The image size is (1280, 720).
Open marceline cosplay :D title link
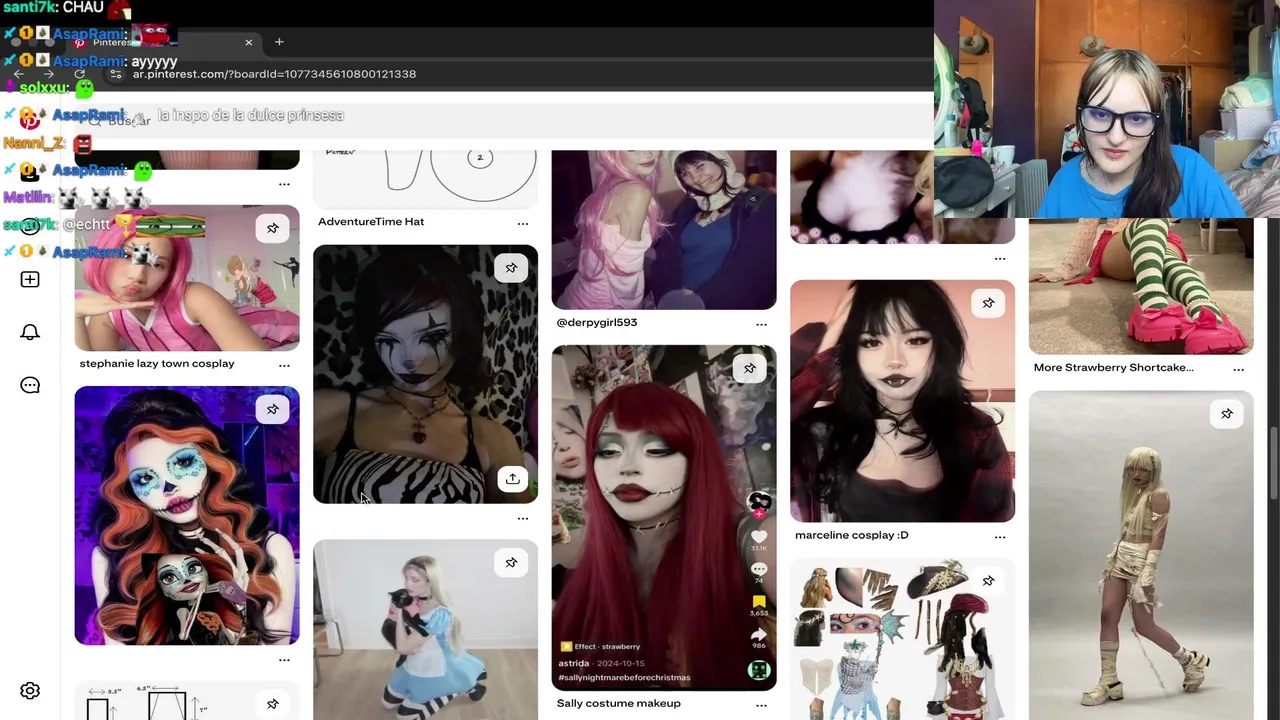pos(852,536)
